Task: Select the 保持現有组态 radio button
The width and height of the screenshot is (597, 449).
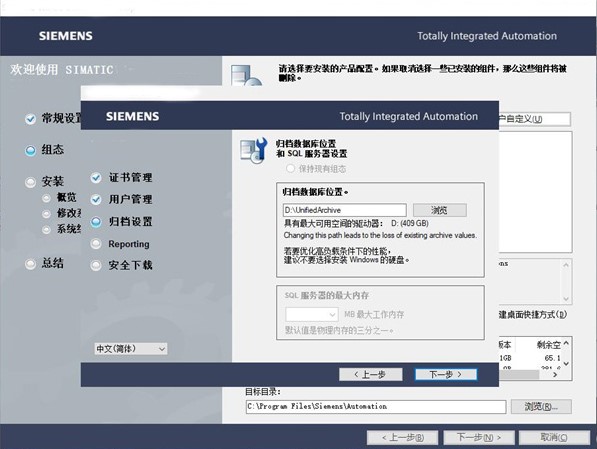Action: coord(290,168)
